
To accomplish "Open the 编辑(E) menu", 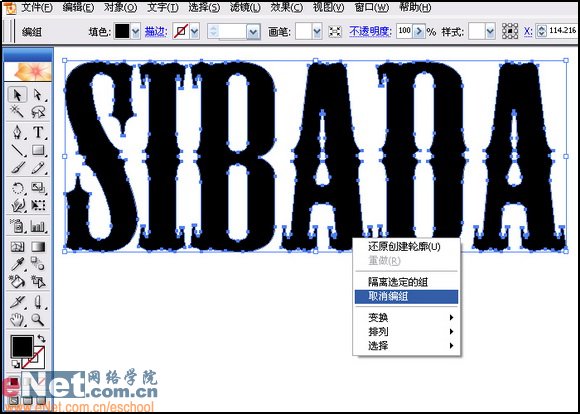I will pyautogui.click(x=78, y=7).
